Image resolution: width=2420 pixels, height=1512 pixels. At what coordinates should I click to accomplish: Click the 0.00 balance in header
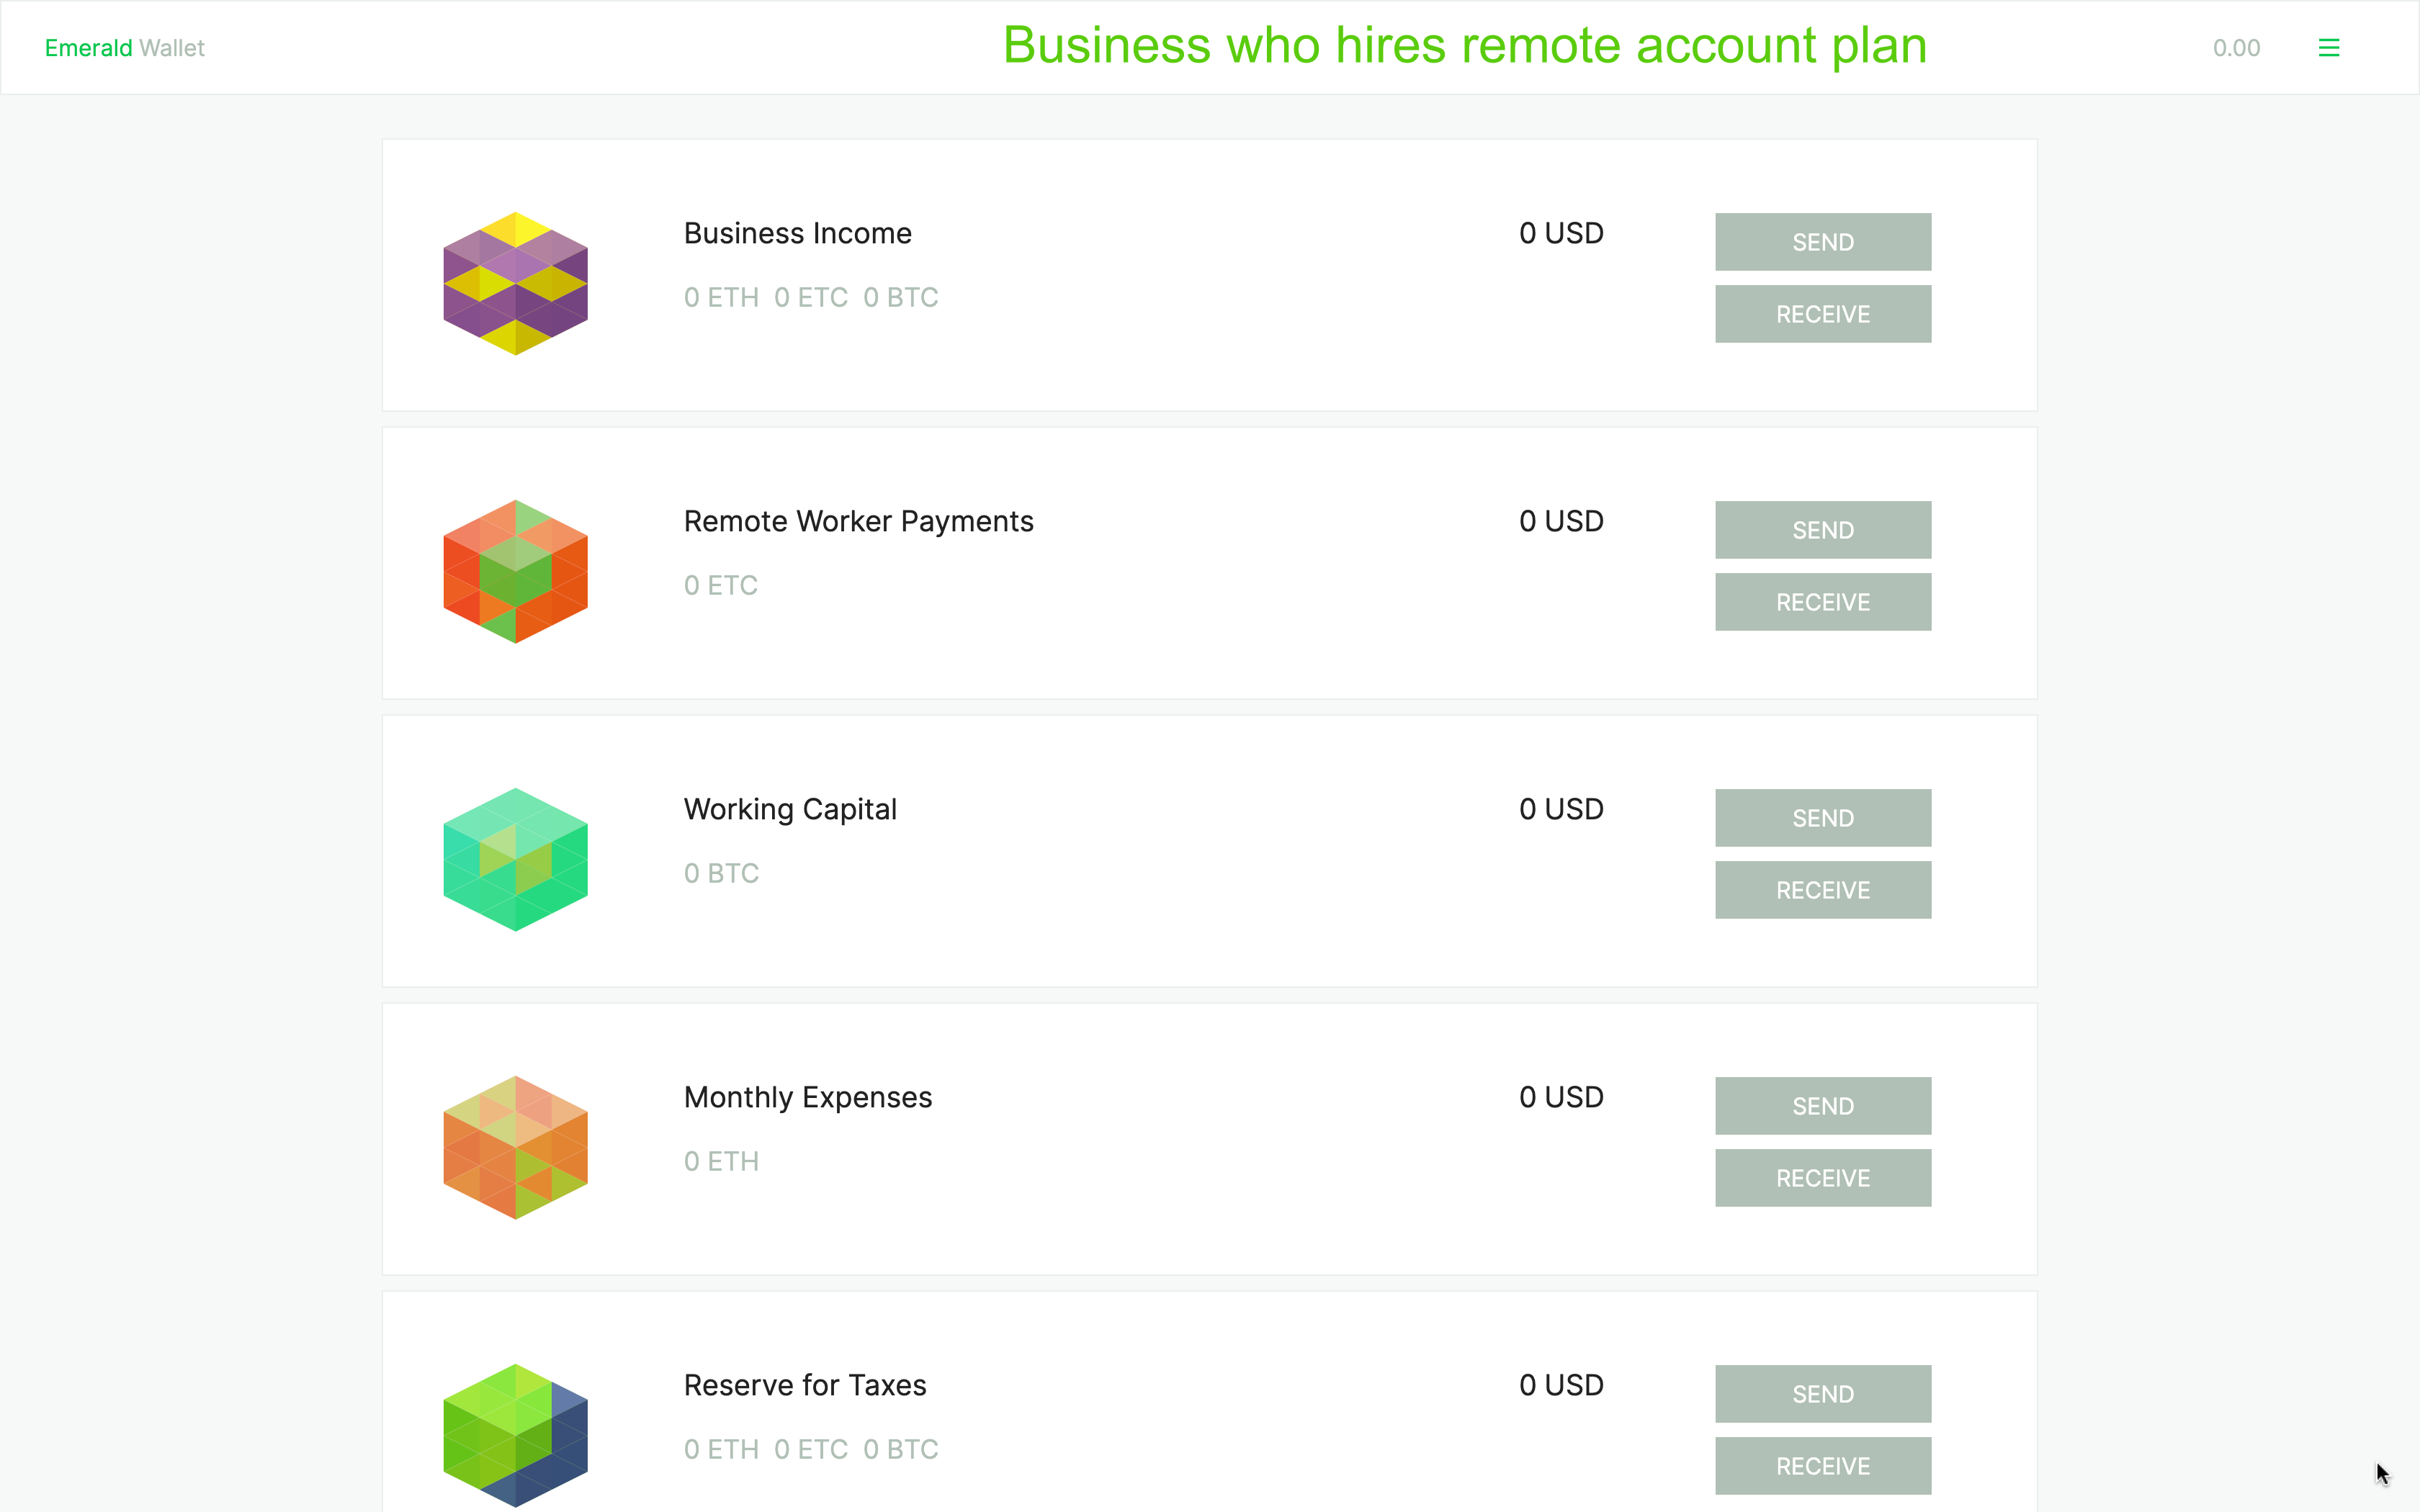(x=2236, y=48)
